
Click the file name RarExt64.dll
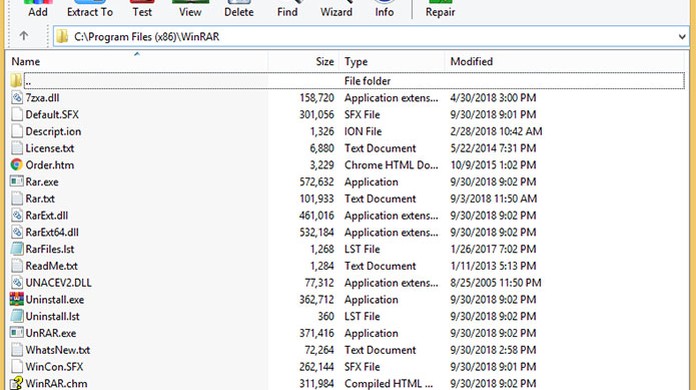click(x=52, y=232)
